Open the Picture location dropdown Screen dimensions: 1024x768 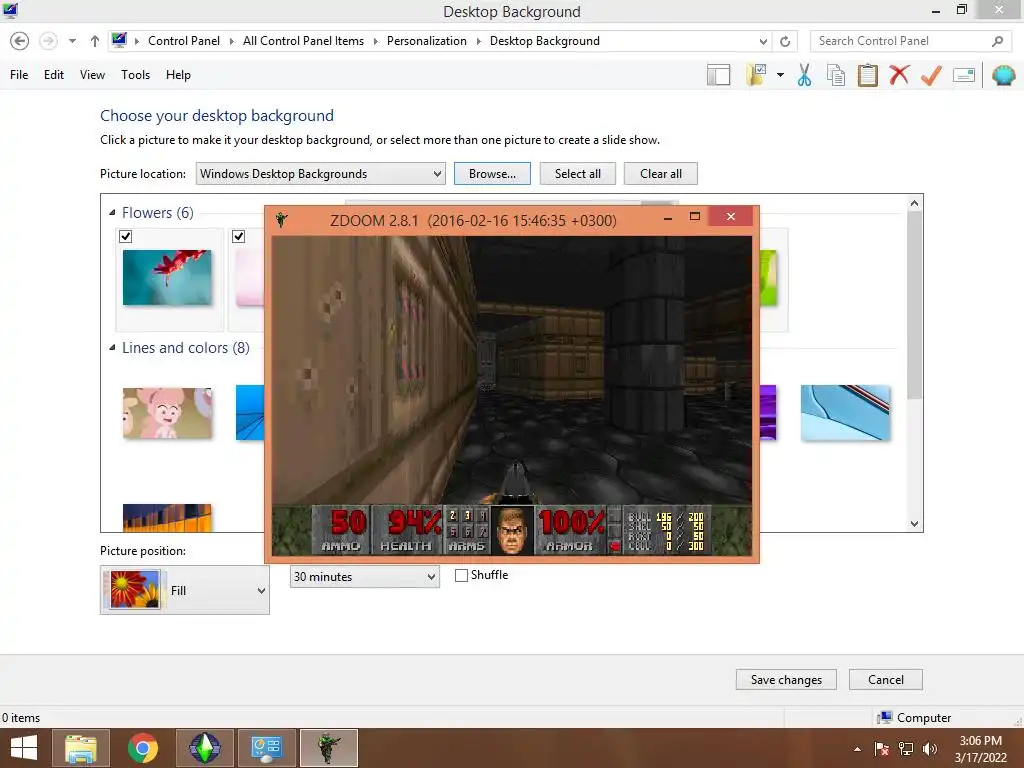(321, 174)
